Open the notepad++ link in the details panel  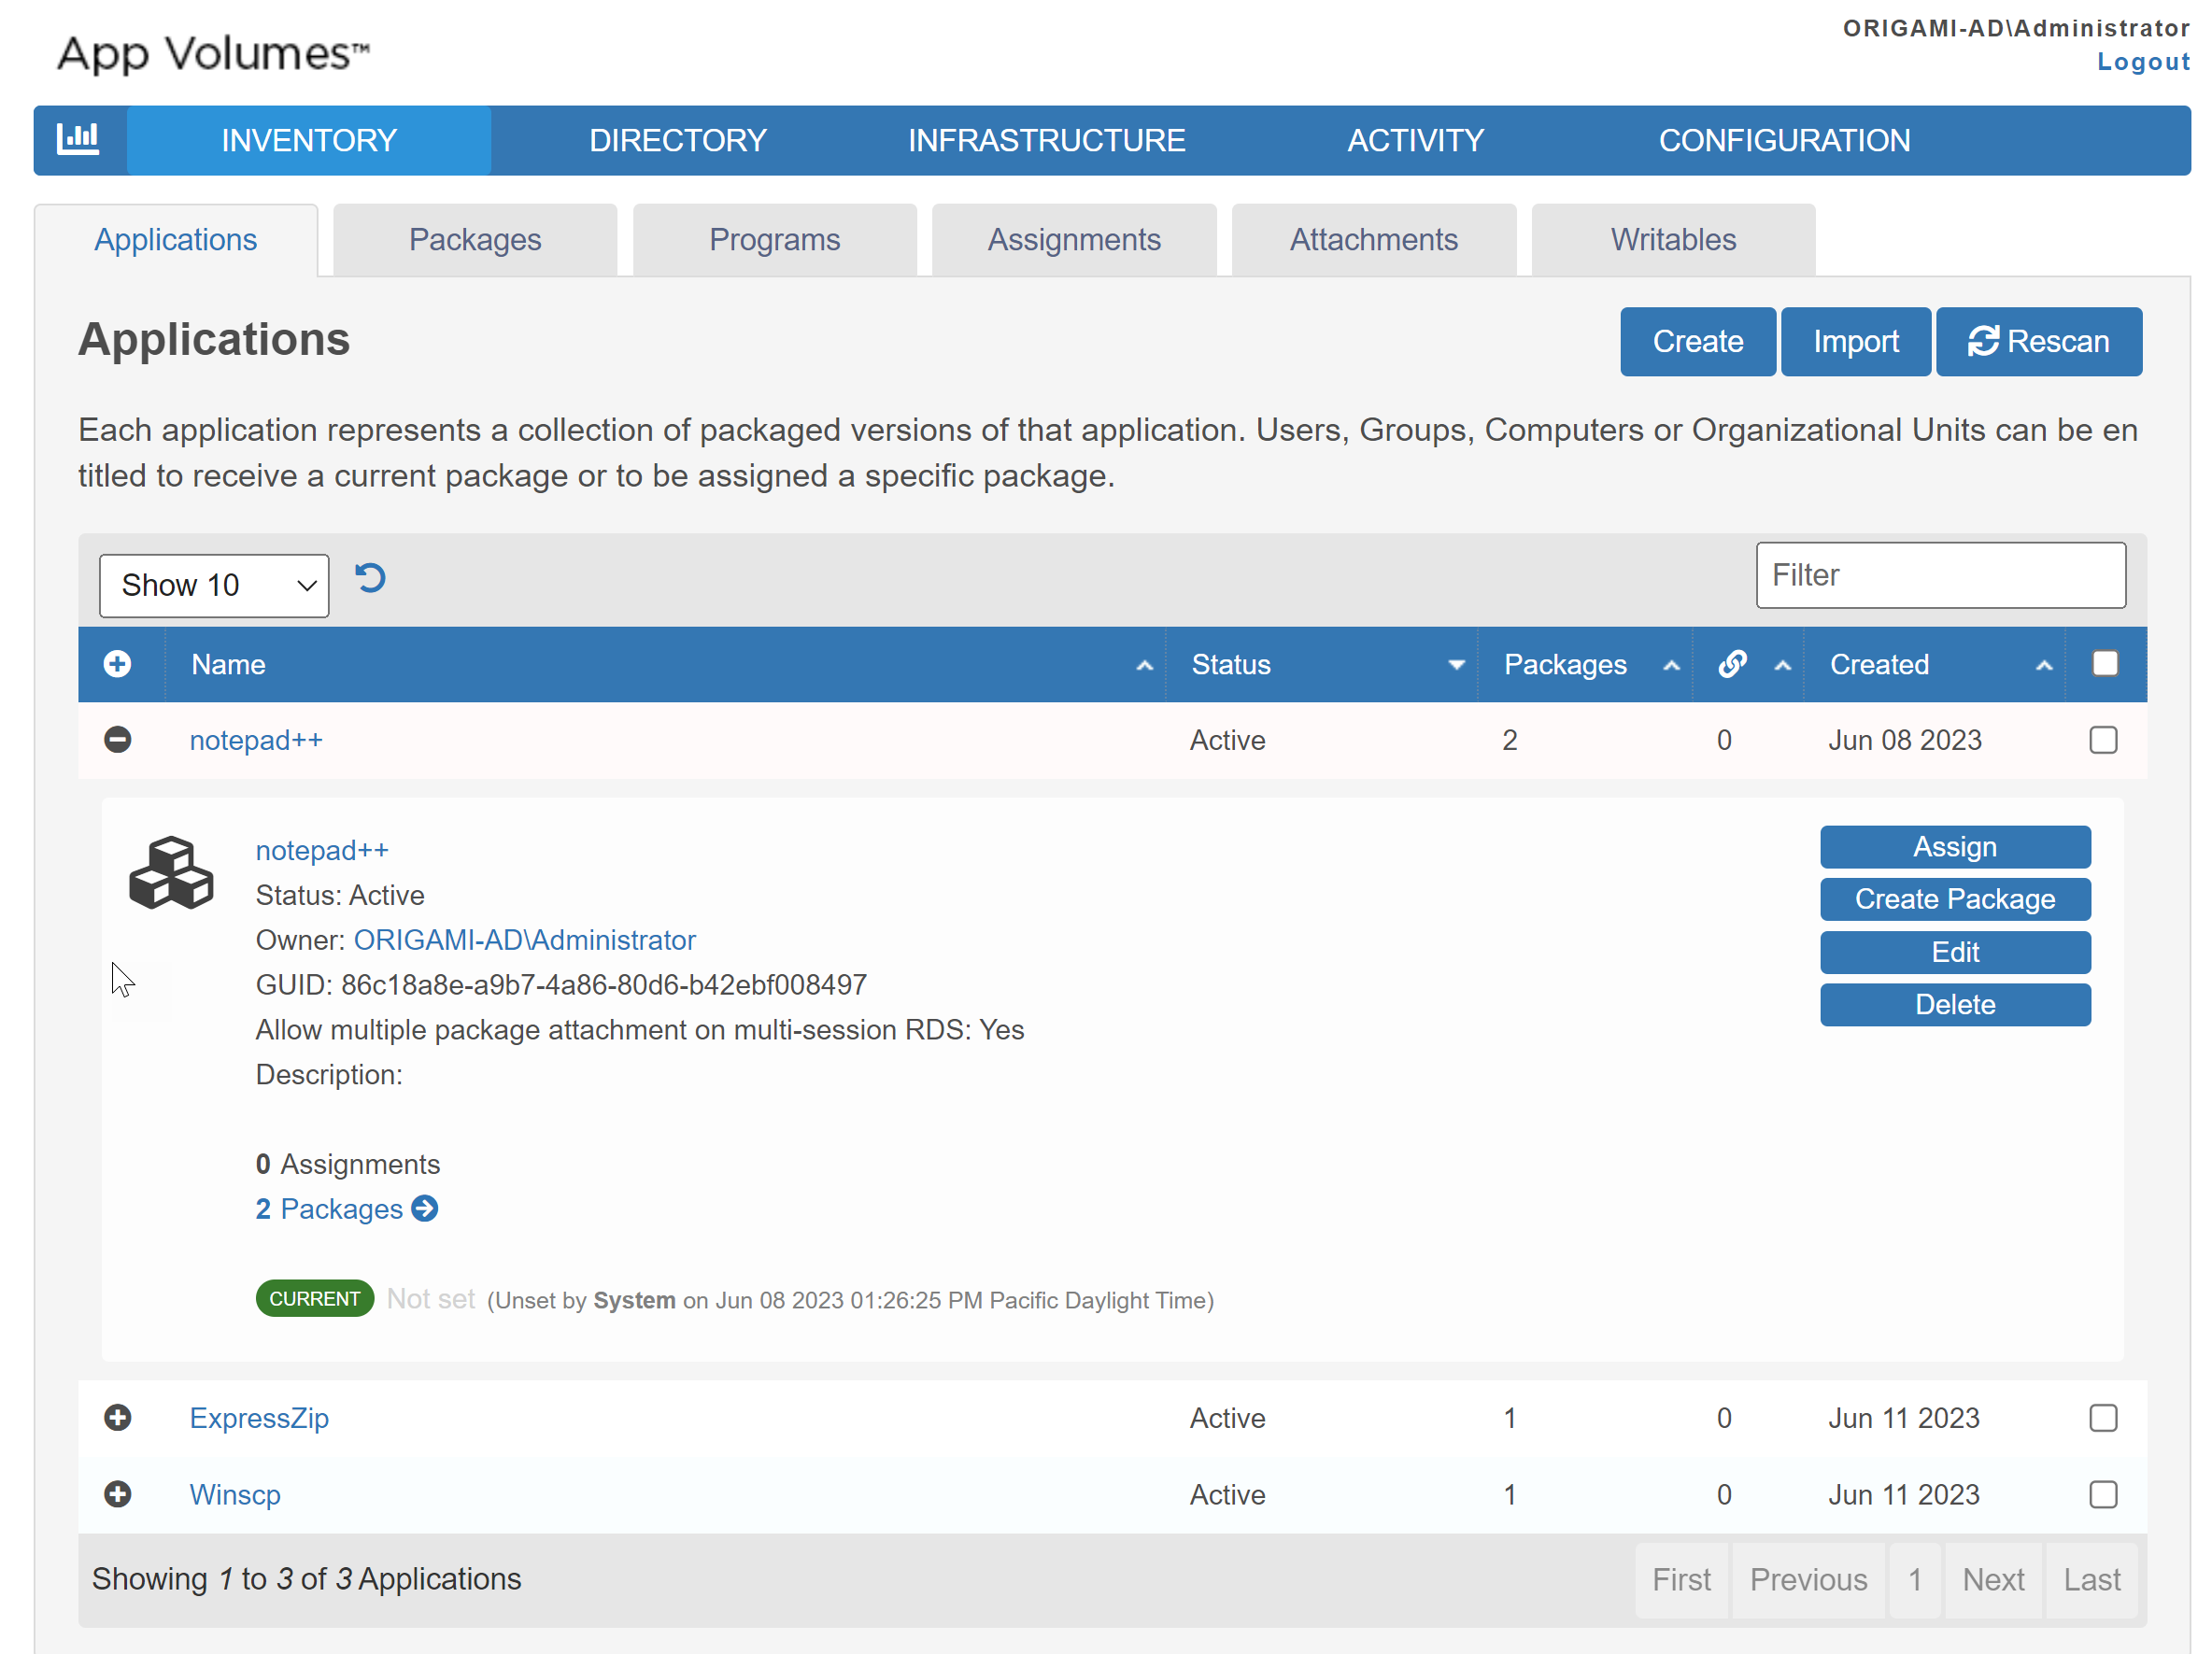coord(322,850)
